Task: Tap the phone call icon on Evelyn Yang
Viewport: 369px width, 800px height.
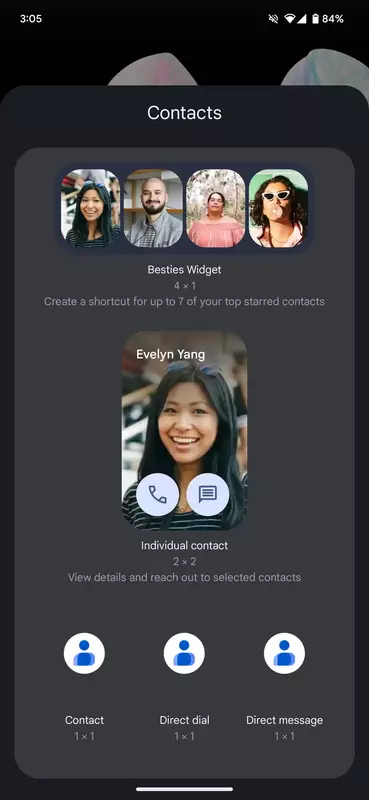Action: click(157, 494)
